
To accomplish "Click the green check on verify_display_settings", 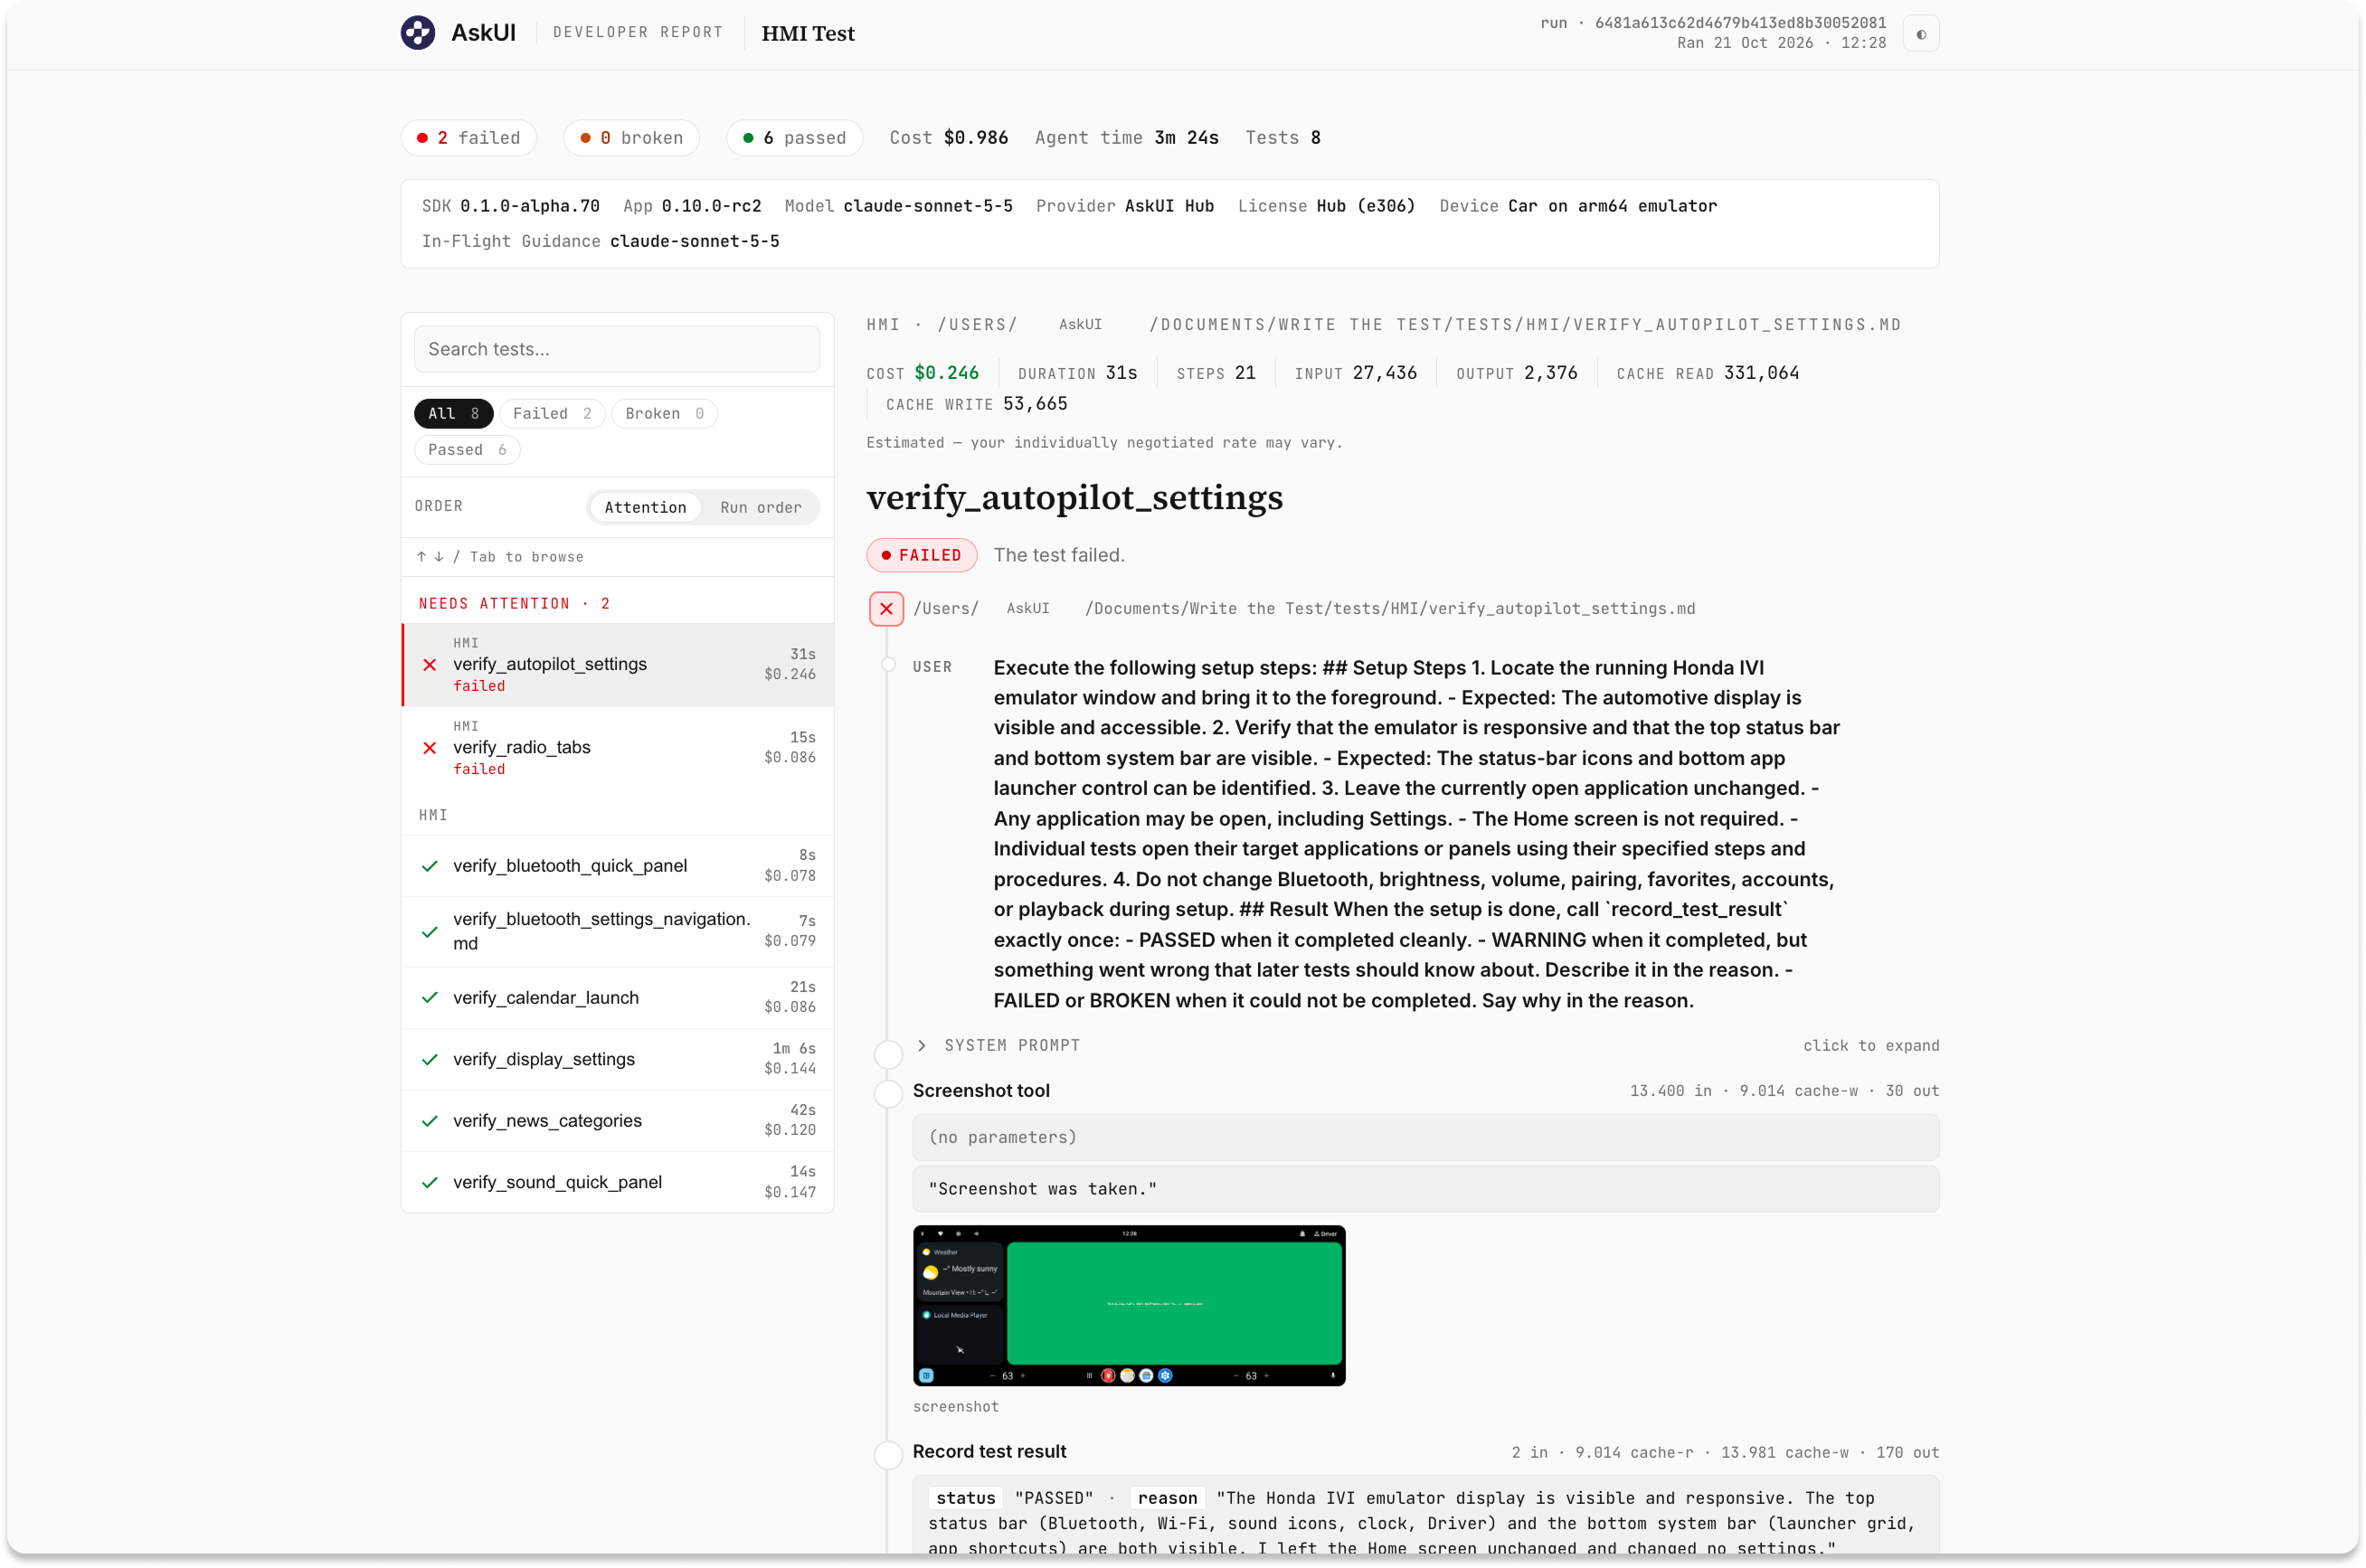I will (429, 1060).
